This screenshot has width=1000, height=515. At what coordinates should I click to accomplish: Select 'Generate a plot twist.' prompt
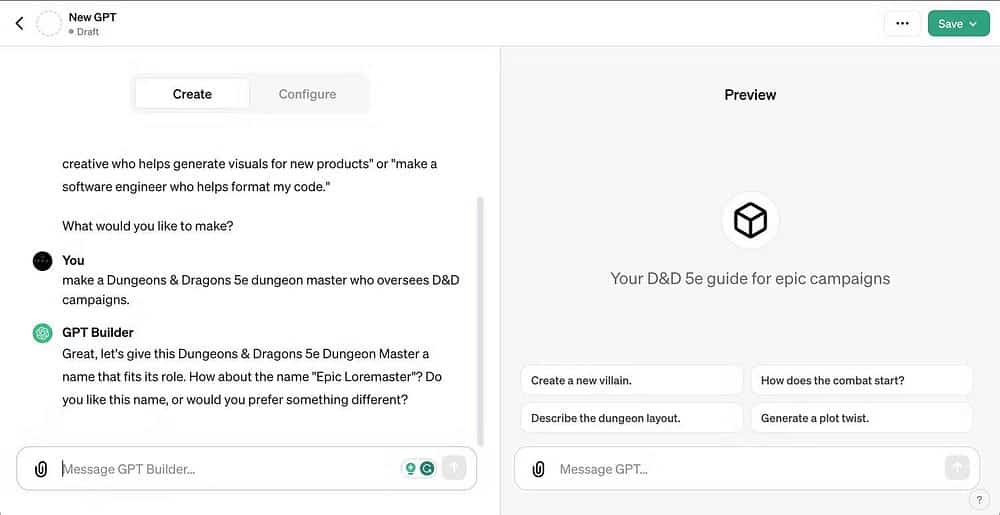click(862, 418)
